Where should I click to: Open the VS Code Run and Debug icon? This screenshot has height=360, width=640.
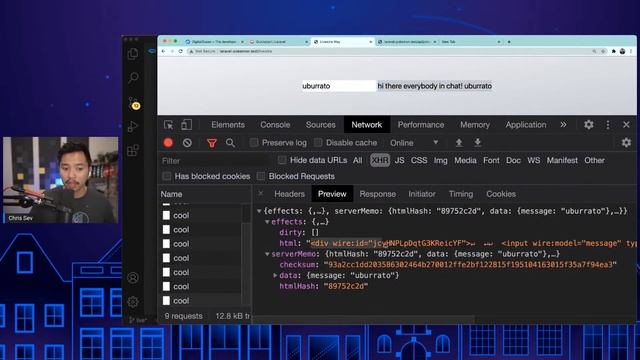point(133,127)
